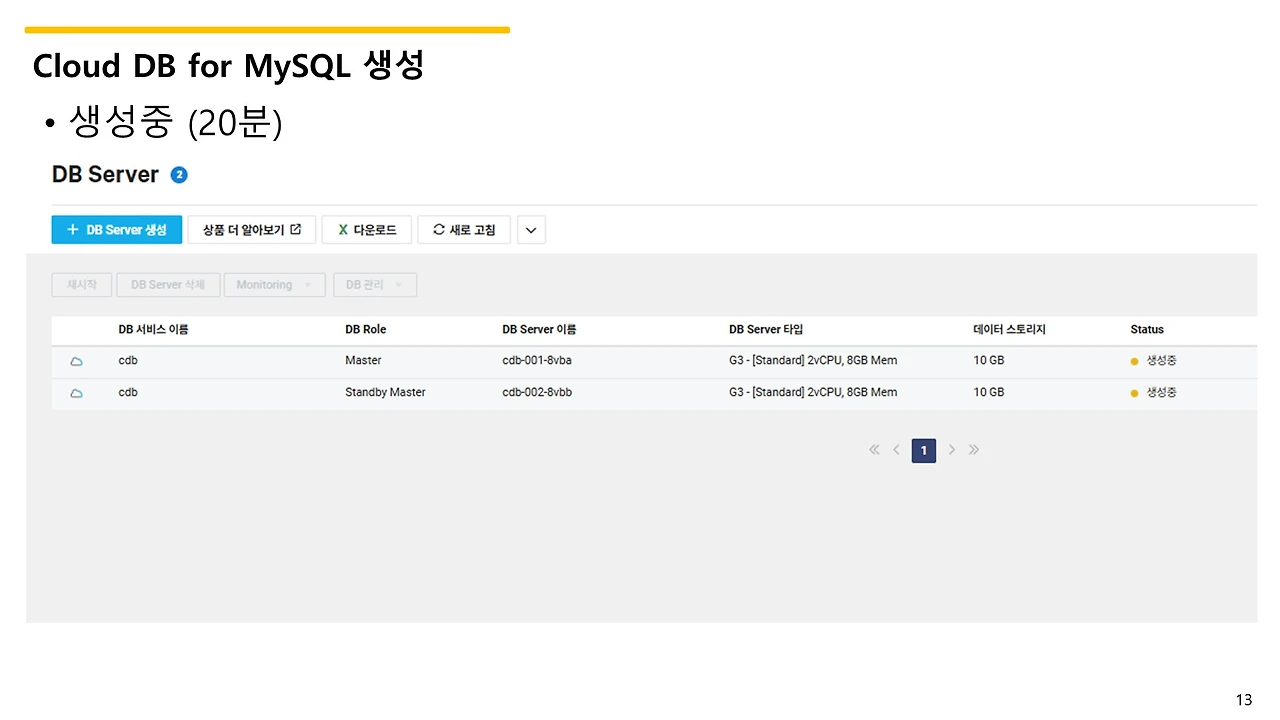Click server name cdb-002-8vbb
Screen dimensions: 1280x720
click(x=537, y=393)
